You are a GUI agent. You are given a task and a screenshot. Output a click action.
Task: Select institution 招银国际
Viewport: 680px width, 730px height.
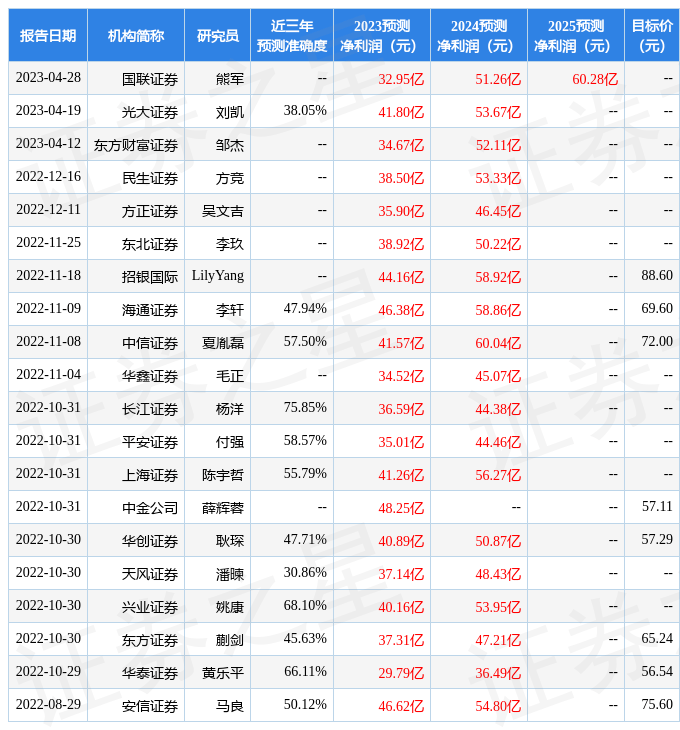click(x=150, y=277)
